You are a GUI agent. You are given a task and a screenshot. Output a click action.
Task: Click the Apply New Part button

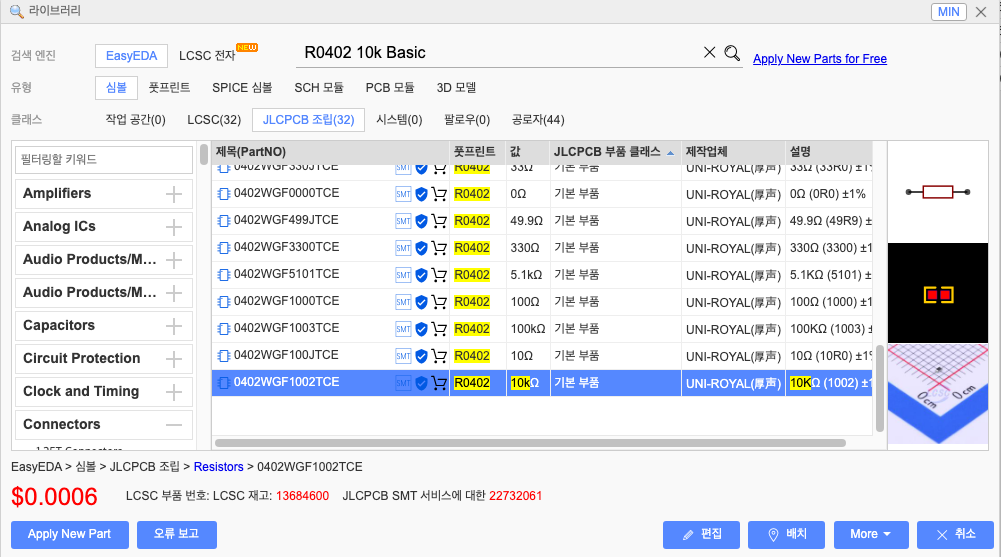70,535
